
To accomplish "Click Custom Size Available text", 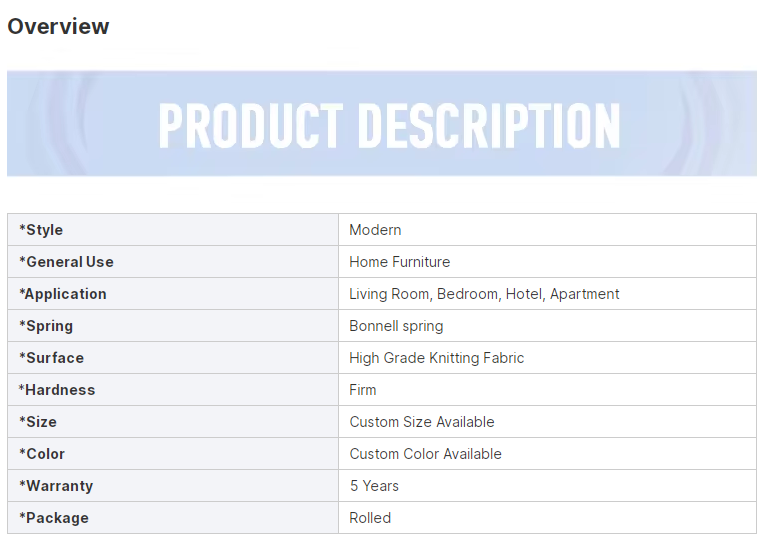I will click(422, 422).
